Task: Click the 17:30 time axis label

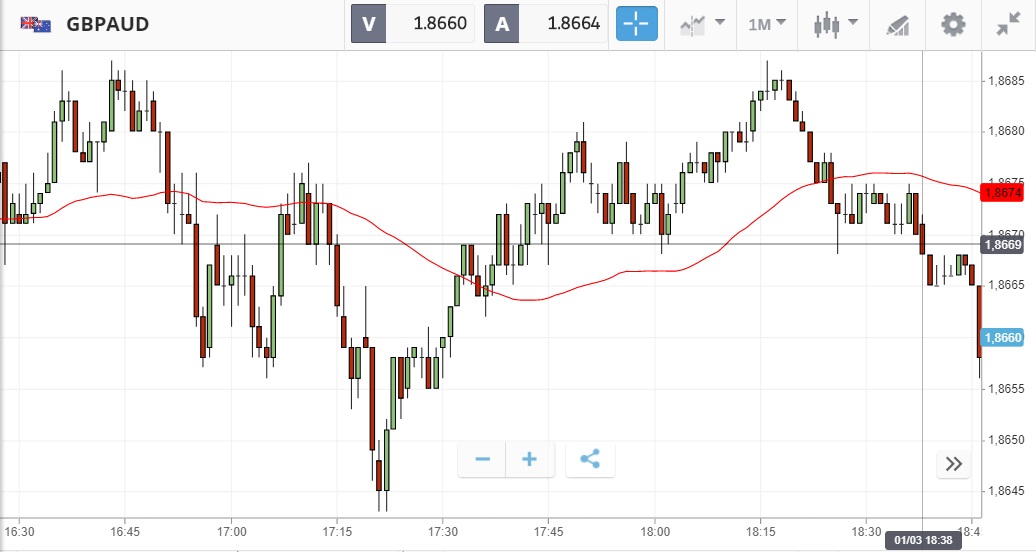Action: [443, 531]
